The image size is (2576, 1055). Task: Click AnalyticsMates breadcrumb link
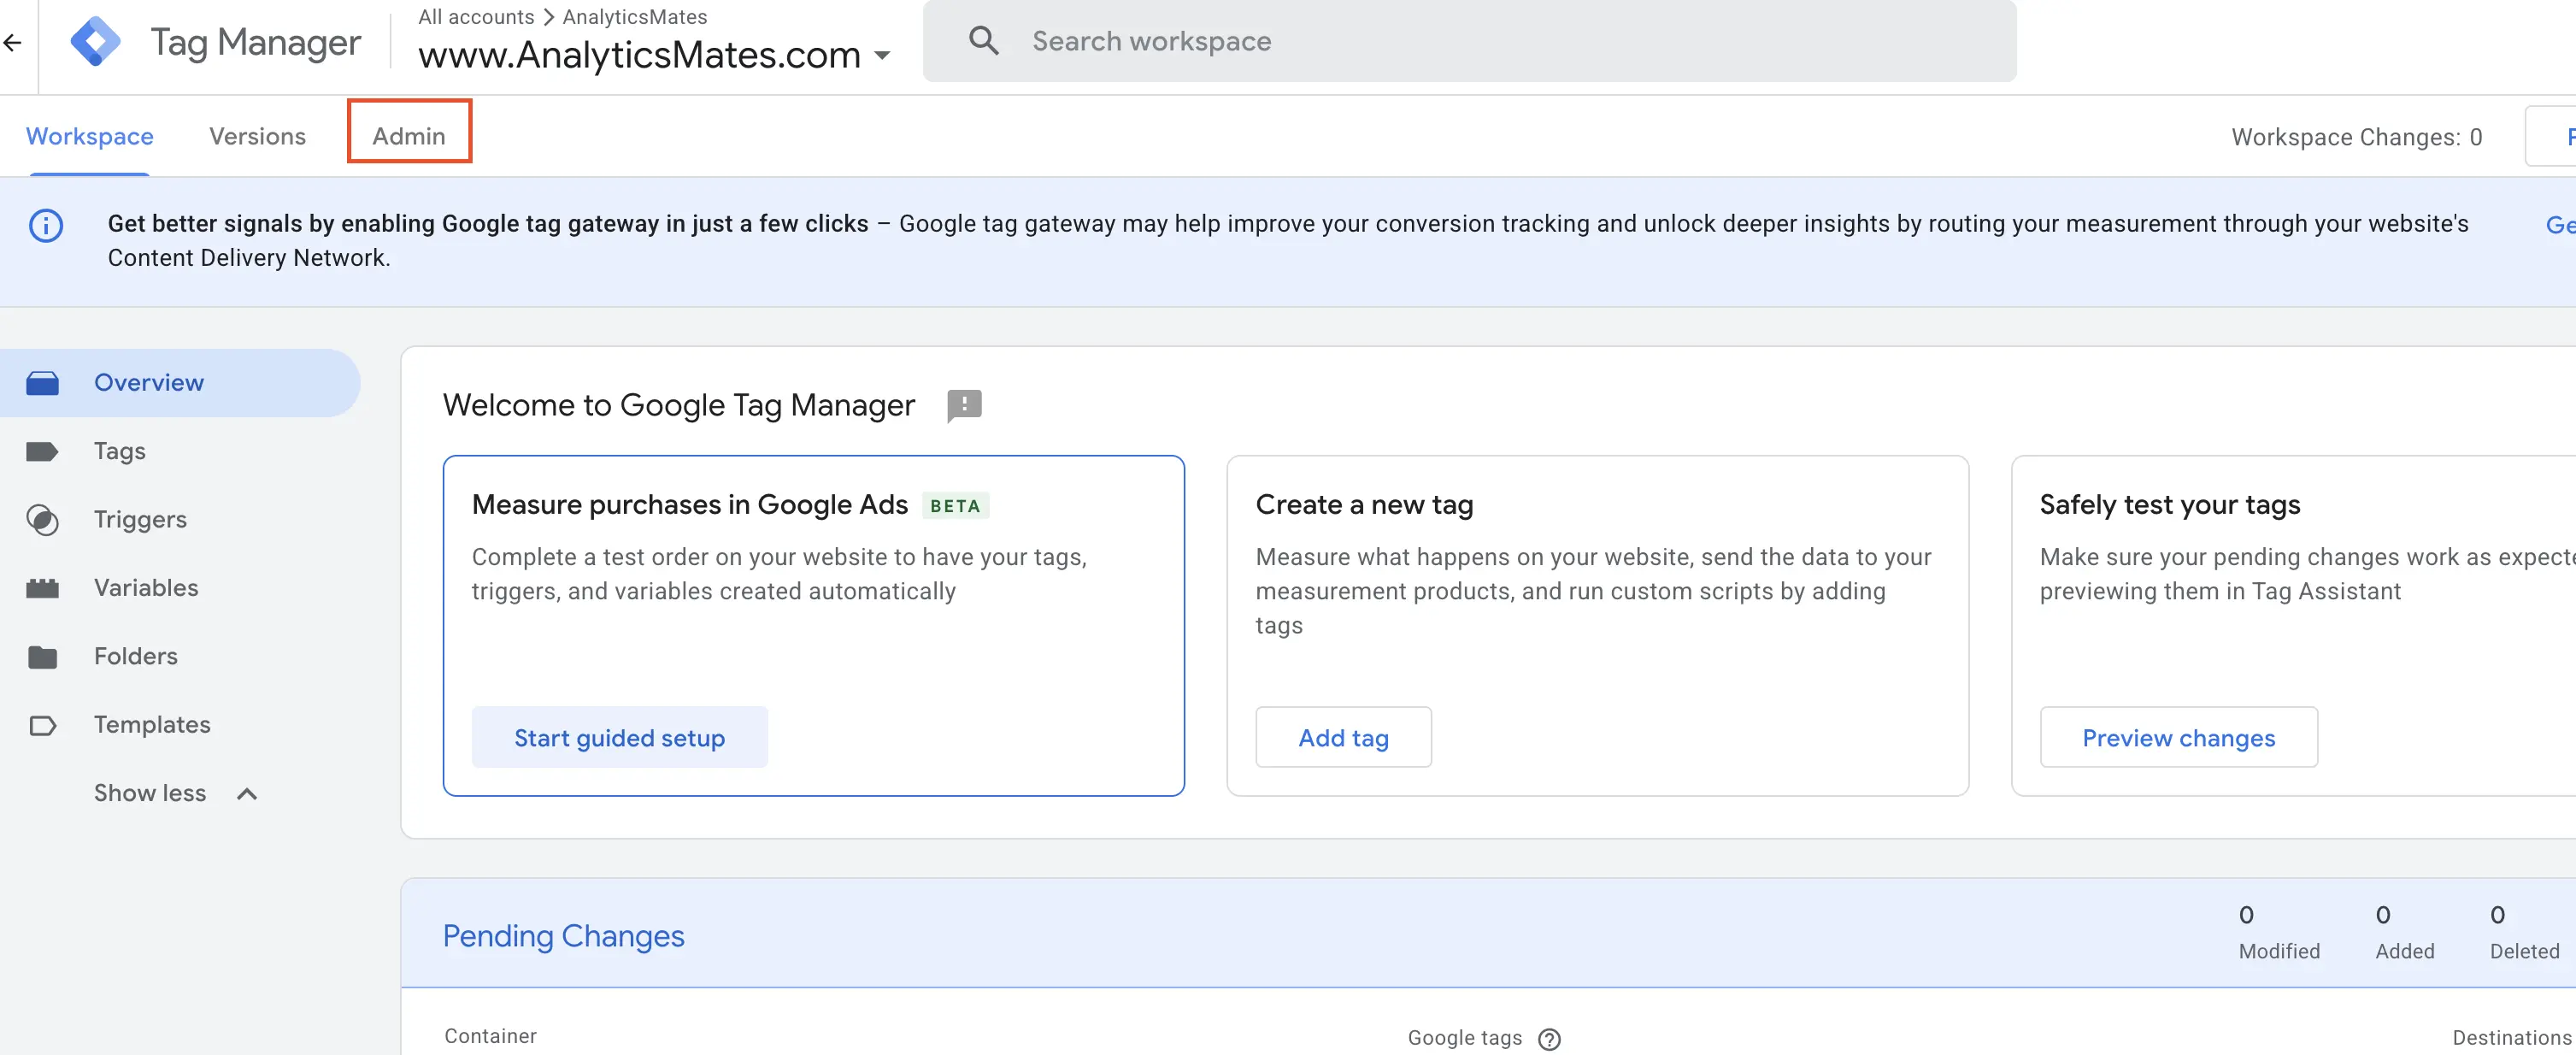pos(635,17)
